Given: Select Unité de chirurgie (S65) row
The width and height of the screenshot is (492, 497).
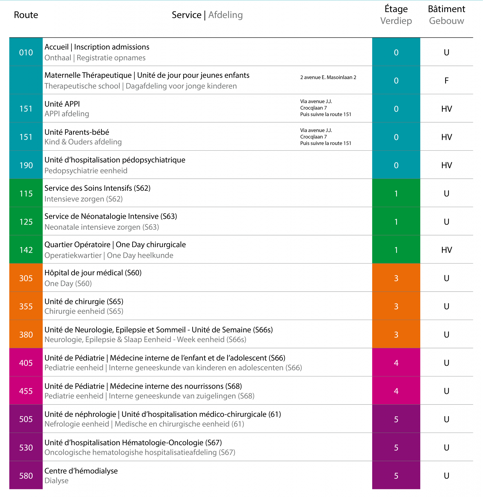Looking at the screenshot, I should point(241,306).
